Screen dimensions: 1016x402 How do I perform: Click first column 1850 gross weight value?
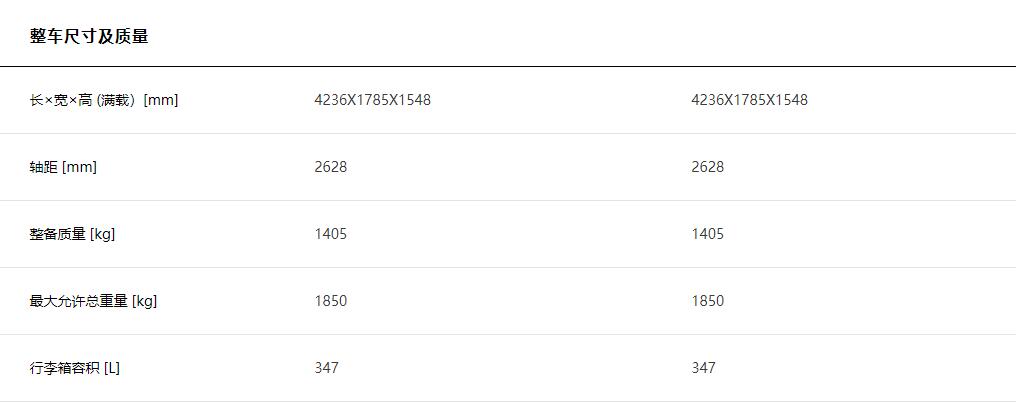[330, 301]
